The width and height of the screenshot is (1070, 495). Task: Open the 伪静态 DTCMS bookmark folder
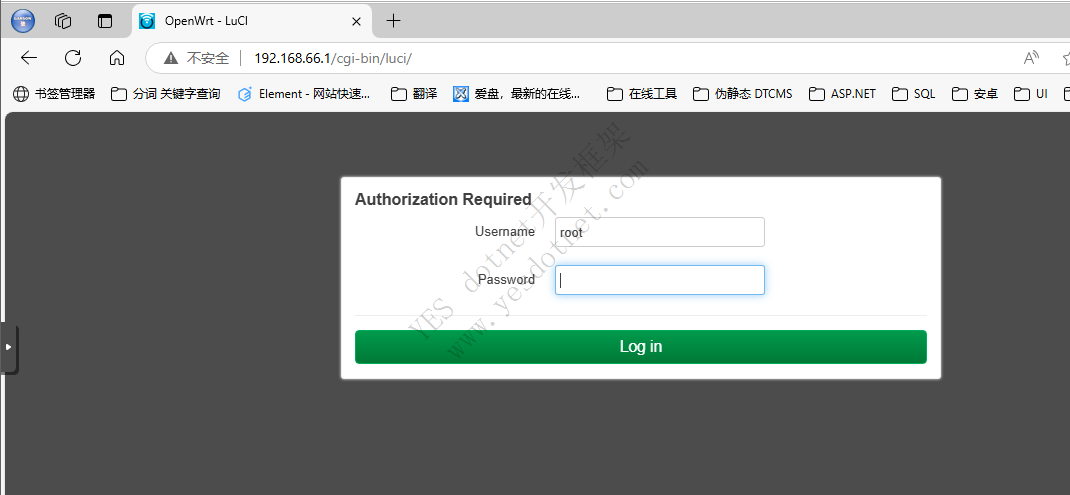743,94
